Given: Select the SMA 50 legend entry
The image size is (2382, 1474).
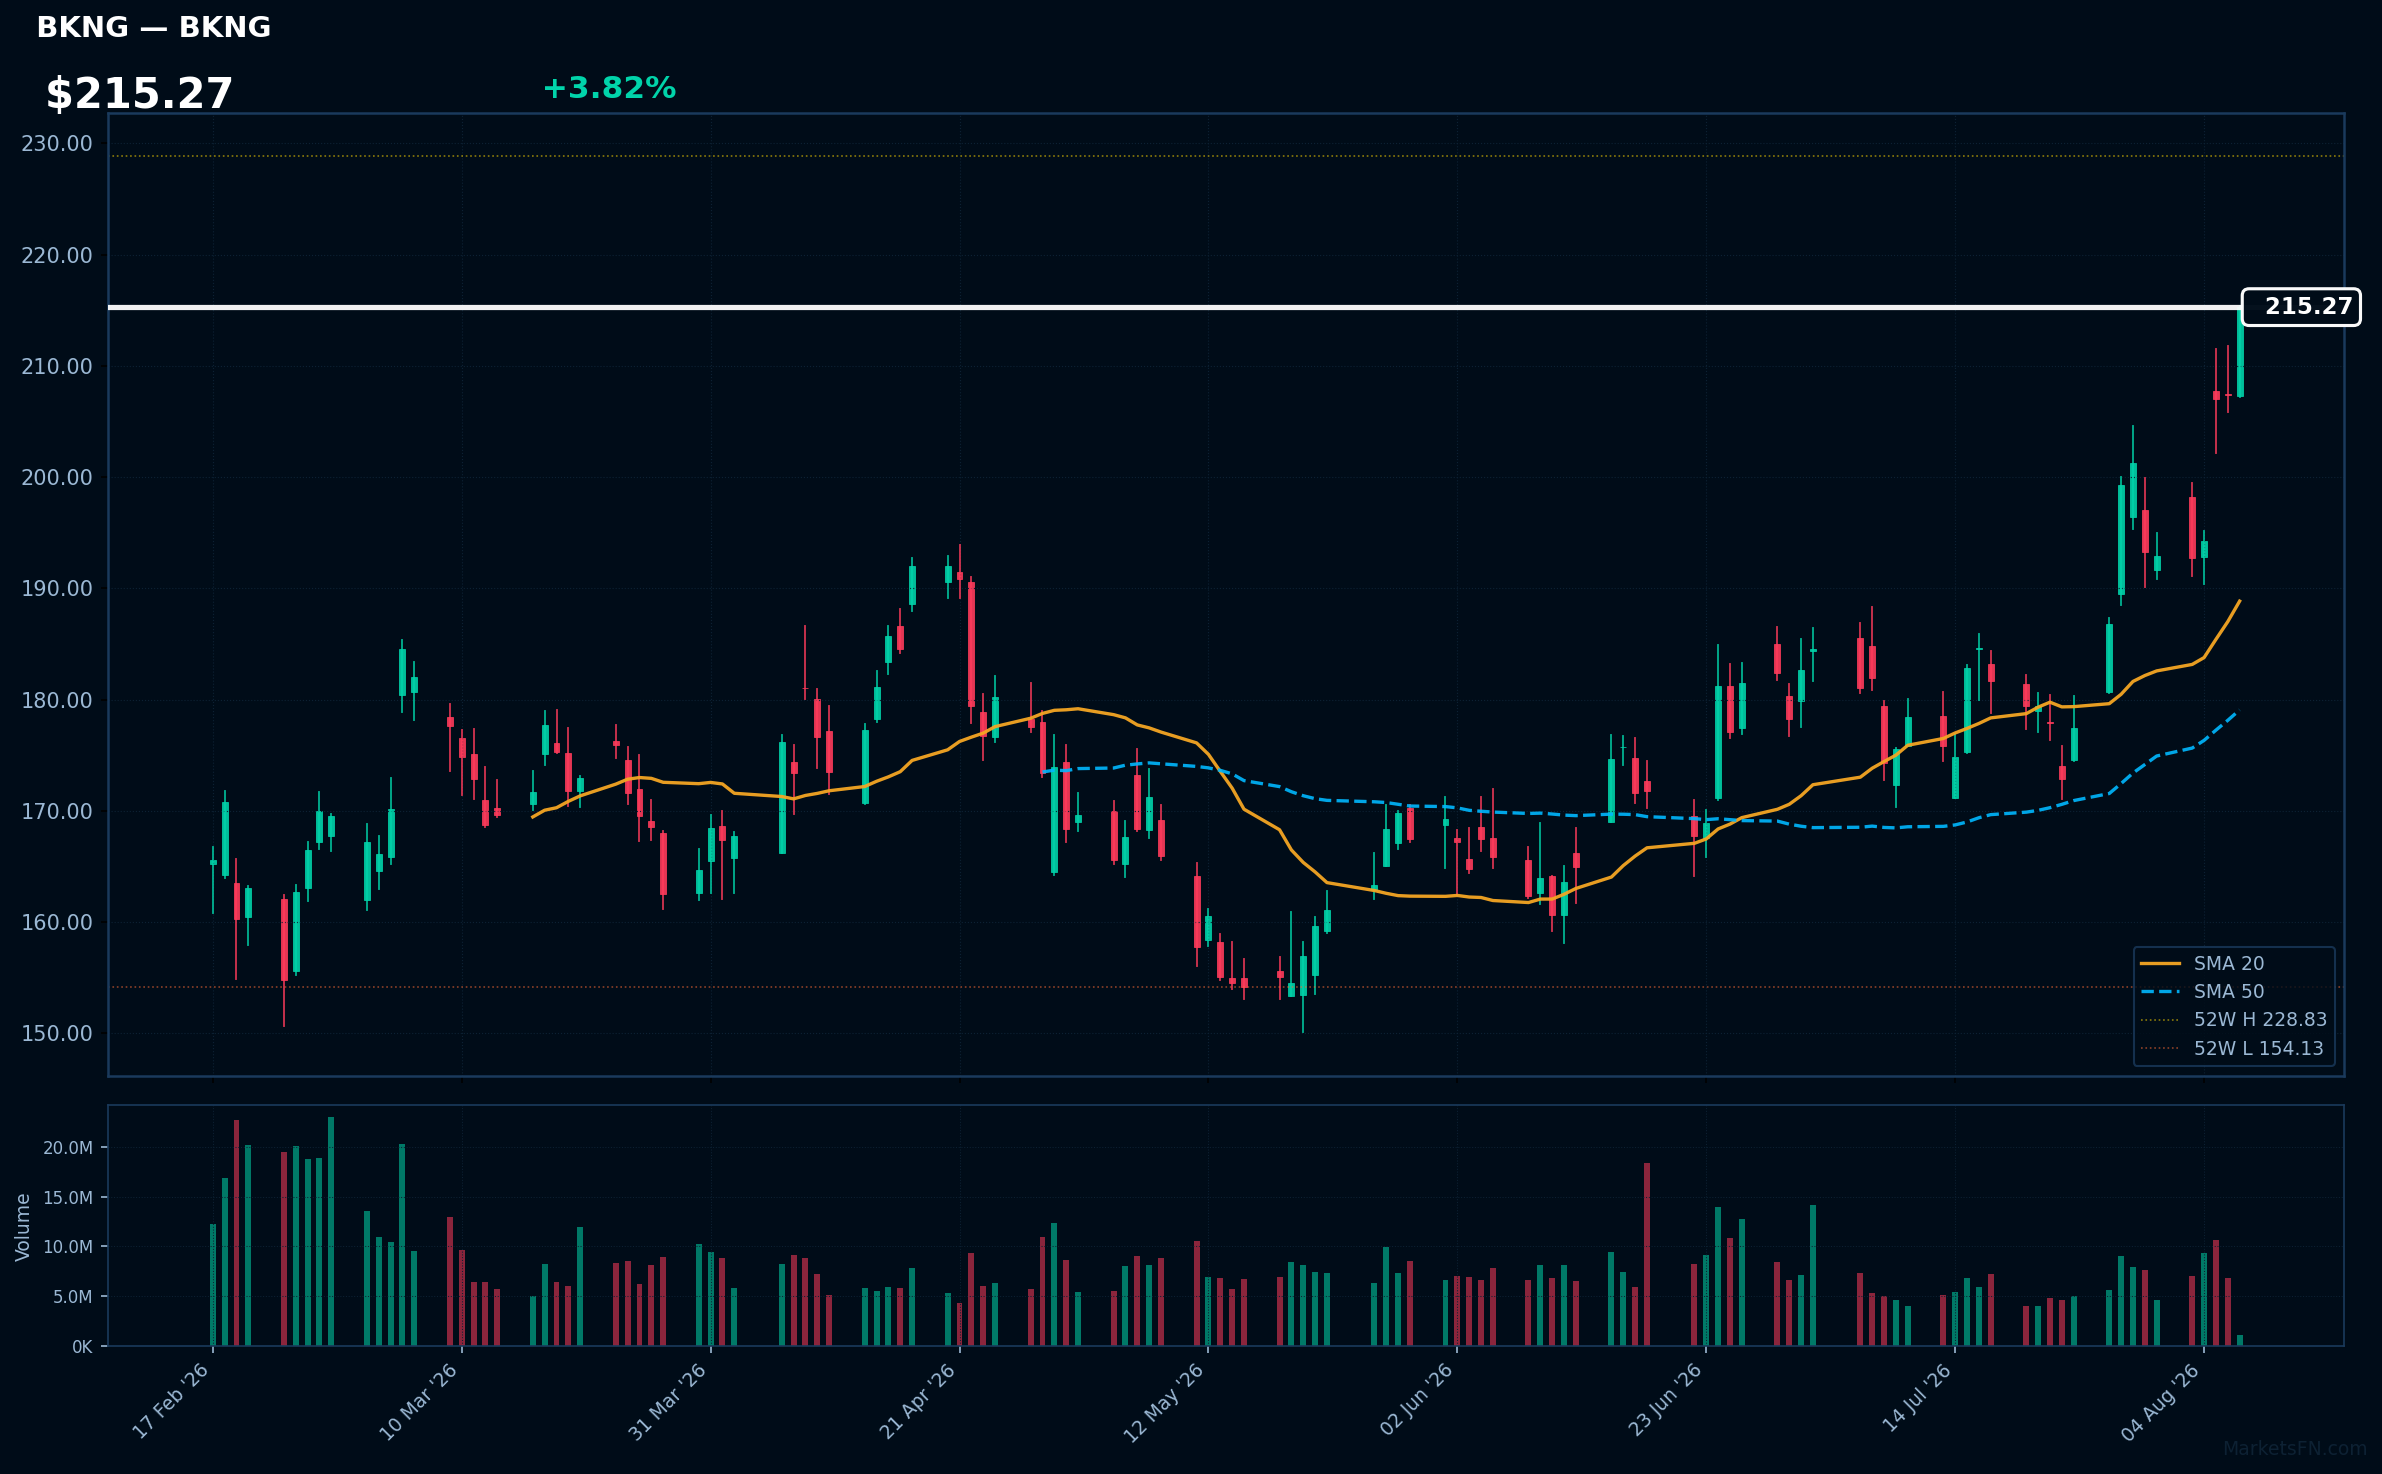Looking at the screenshot, I should 2202,991.
